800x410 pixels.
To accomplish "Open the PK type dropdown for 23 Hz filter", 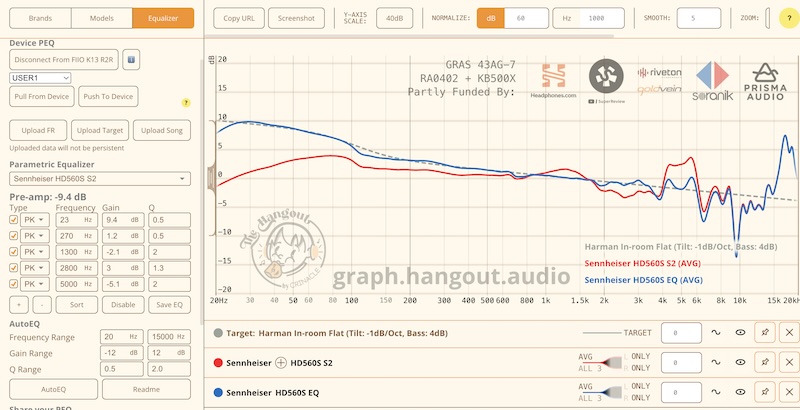I will coord(35,220).
